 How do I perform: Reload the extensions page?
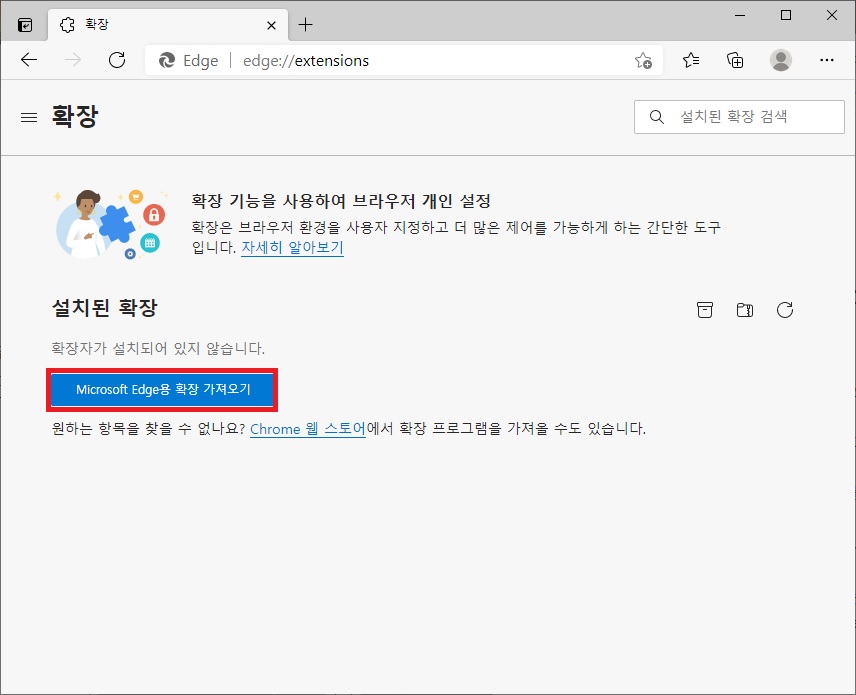117,60
